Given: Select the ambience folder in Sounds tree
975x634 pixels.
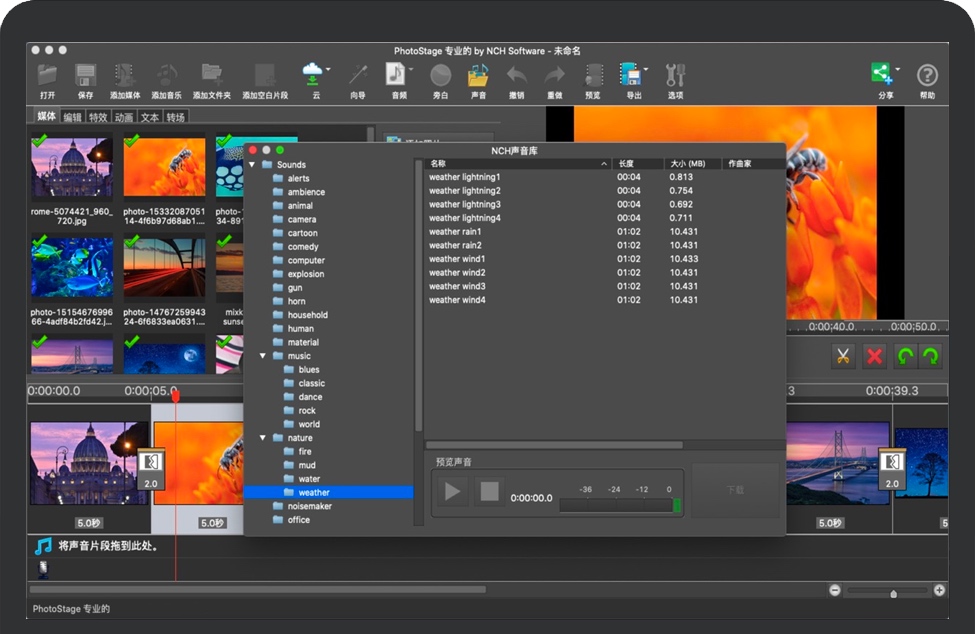Looking at the screenshot, I should click(306, 192).
